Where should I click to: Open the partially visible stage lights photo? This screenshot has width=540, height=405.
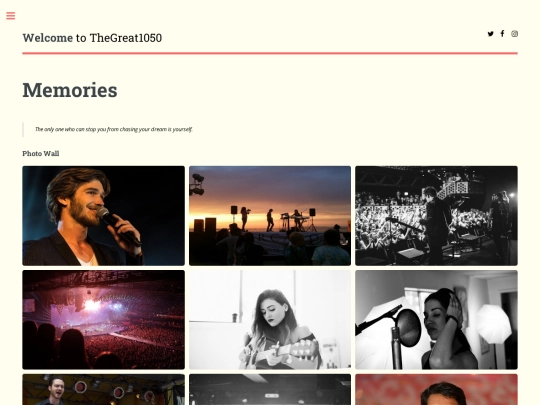104,390
